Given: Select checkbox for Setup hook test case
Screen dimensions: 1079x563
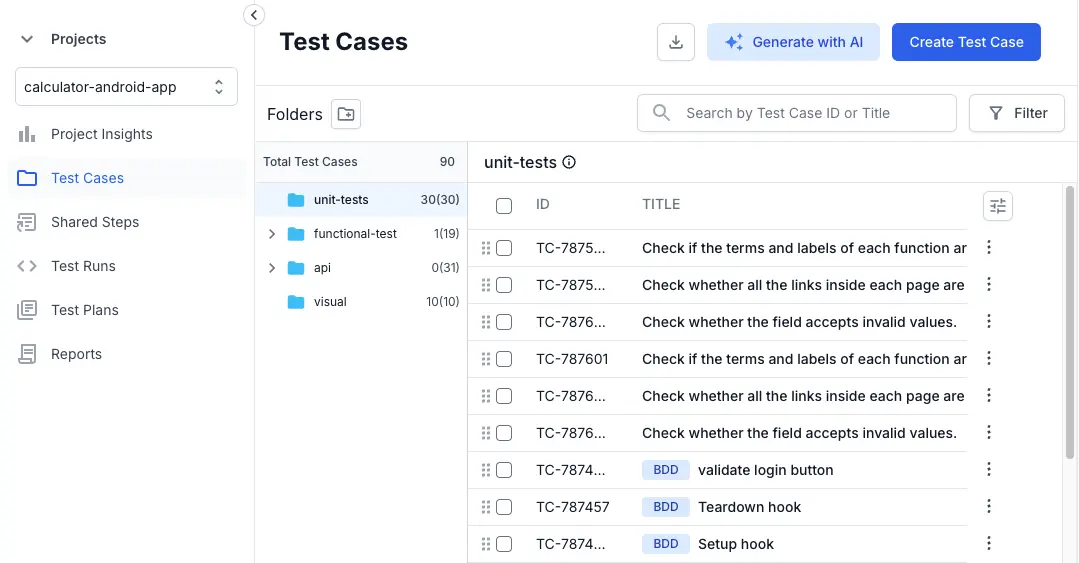Looking at the screenshot, I should click(504, 544).
